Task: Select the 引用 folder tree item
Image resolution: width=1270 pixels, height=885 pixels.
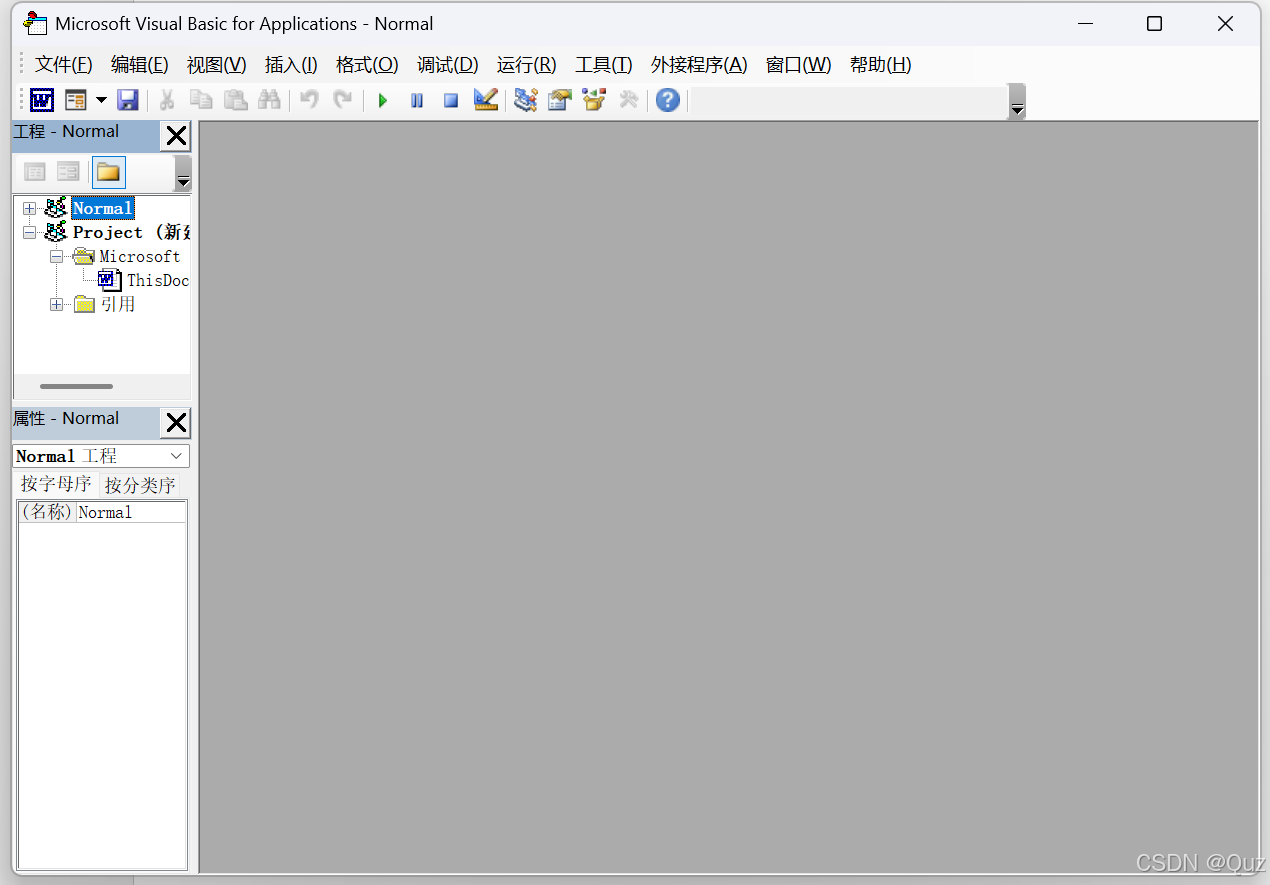Action: pyautogui.click(x=117, y=304)
